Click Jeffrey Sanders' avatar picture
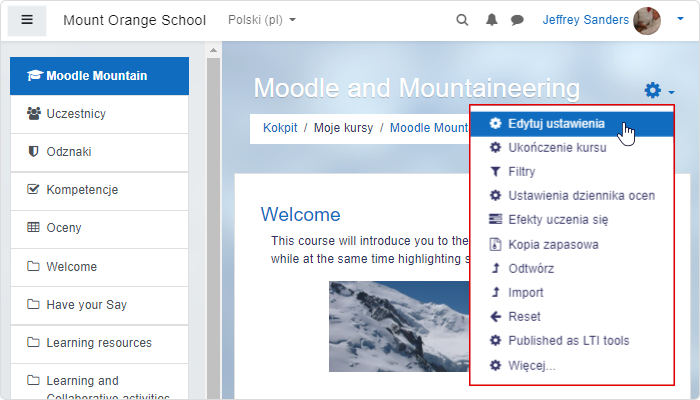Image resolution: width=700 pixels, height=400 pixels. (647, 21)
